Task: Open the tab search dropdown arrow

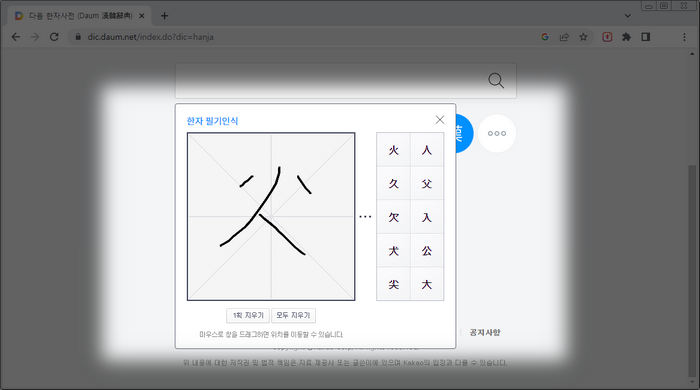Action: point(628,16)
